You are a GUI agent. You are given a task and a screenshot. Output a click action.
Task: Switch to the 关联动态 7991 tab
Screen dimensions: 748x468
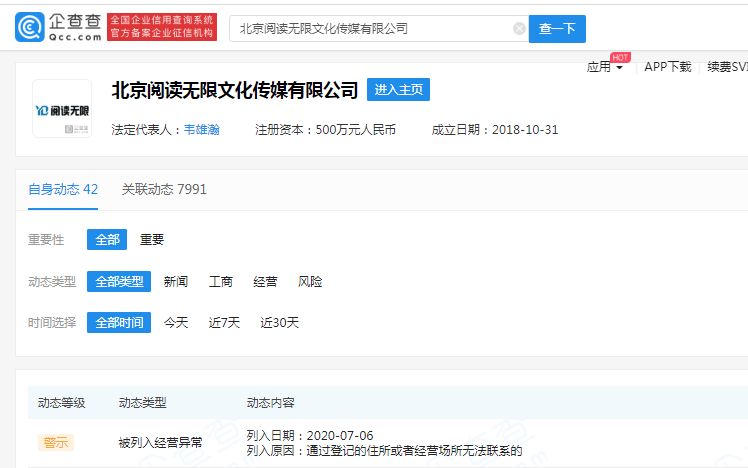pos(164,189)
